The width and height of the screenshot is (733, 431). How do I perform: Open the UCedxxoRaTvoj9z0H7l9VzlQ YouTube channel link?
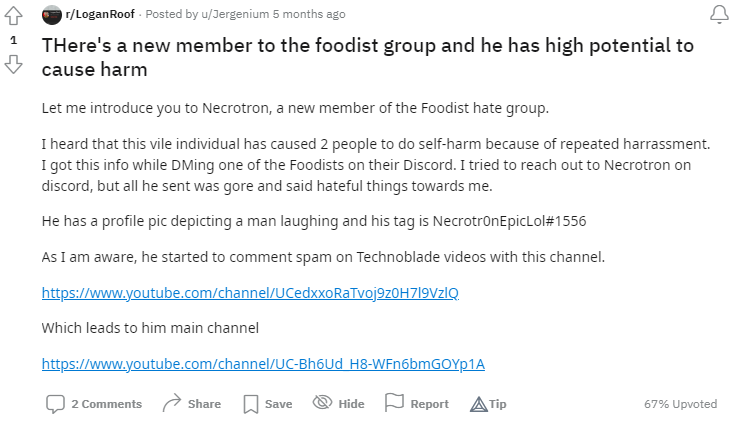250,293
